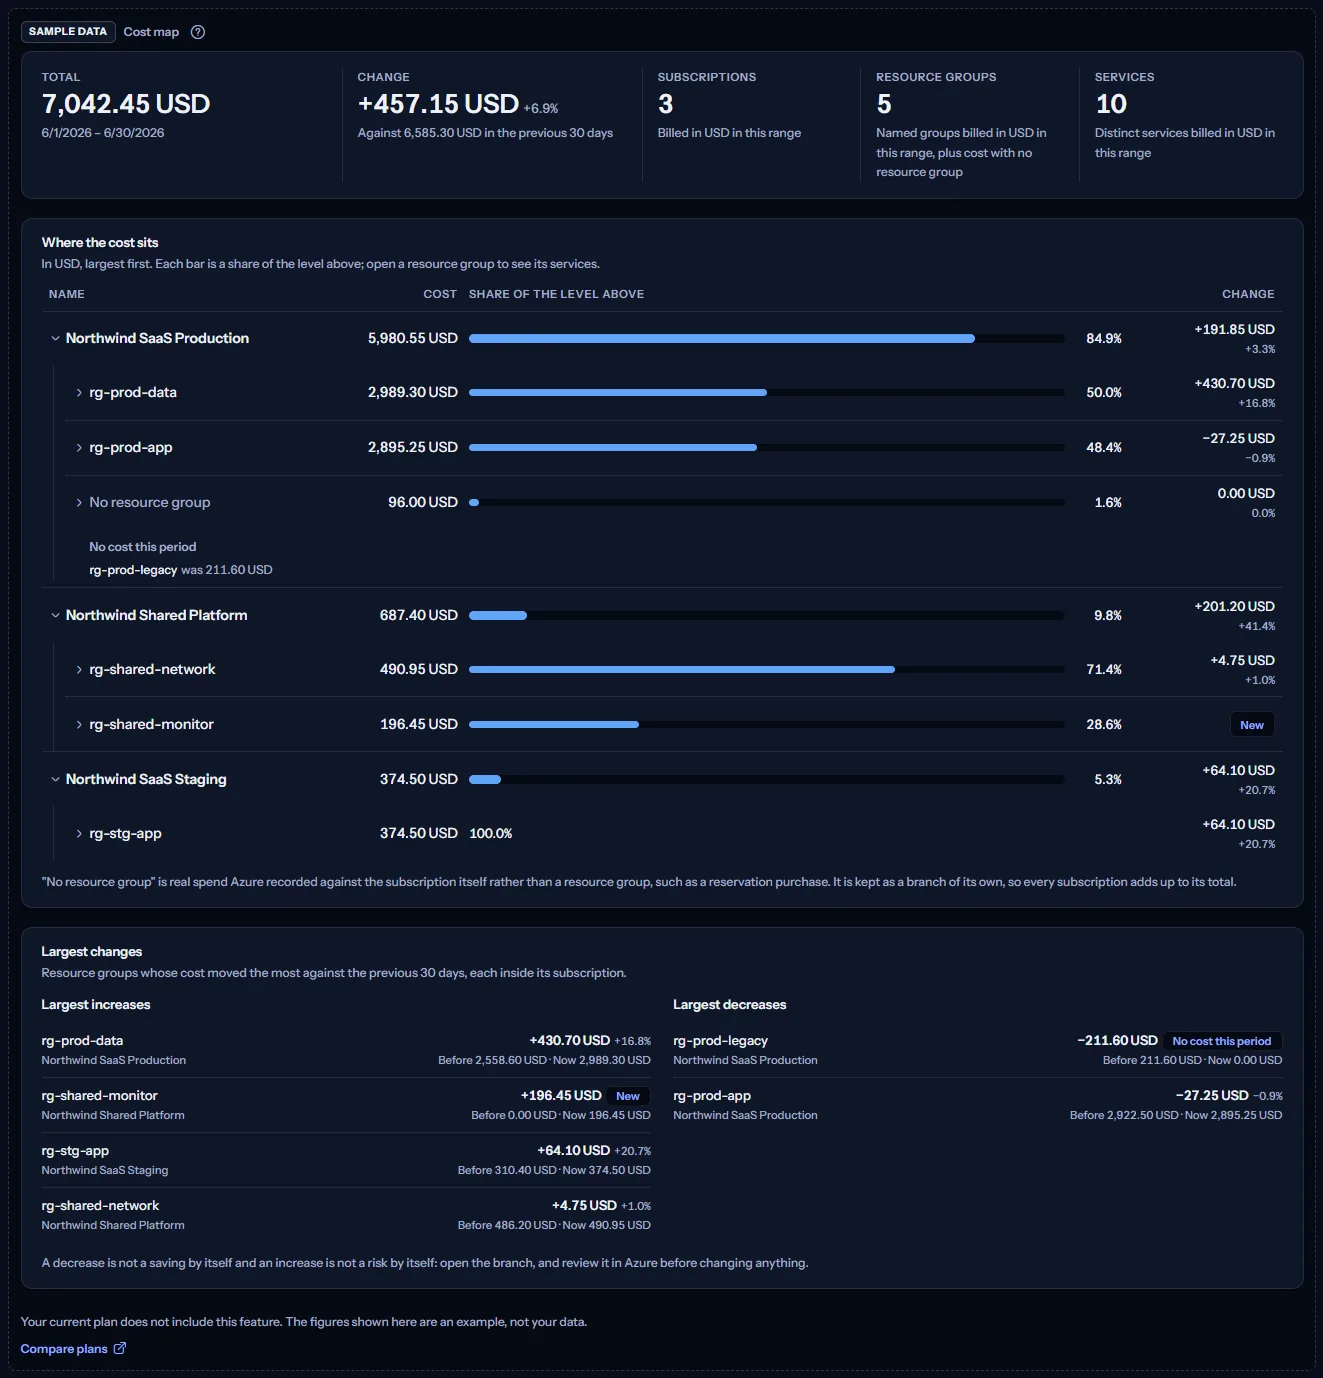Select rg-prod-data under Largest increases

click(x=82, y=1041)
